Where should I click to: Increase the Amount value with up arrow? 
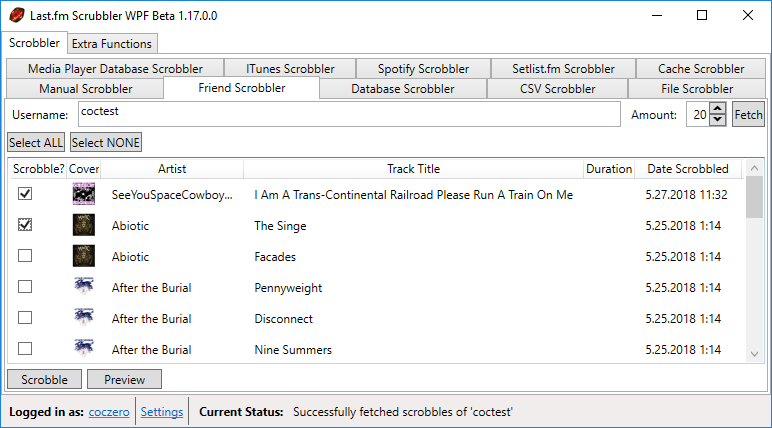coord(718,109)
